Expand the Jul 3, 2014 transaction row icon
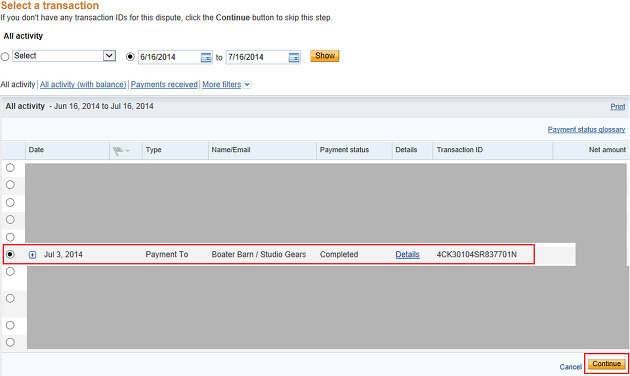630x376 pixels. coord(33,255)
